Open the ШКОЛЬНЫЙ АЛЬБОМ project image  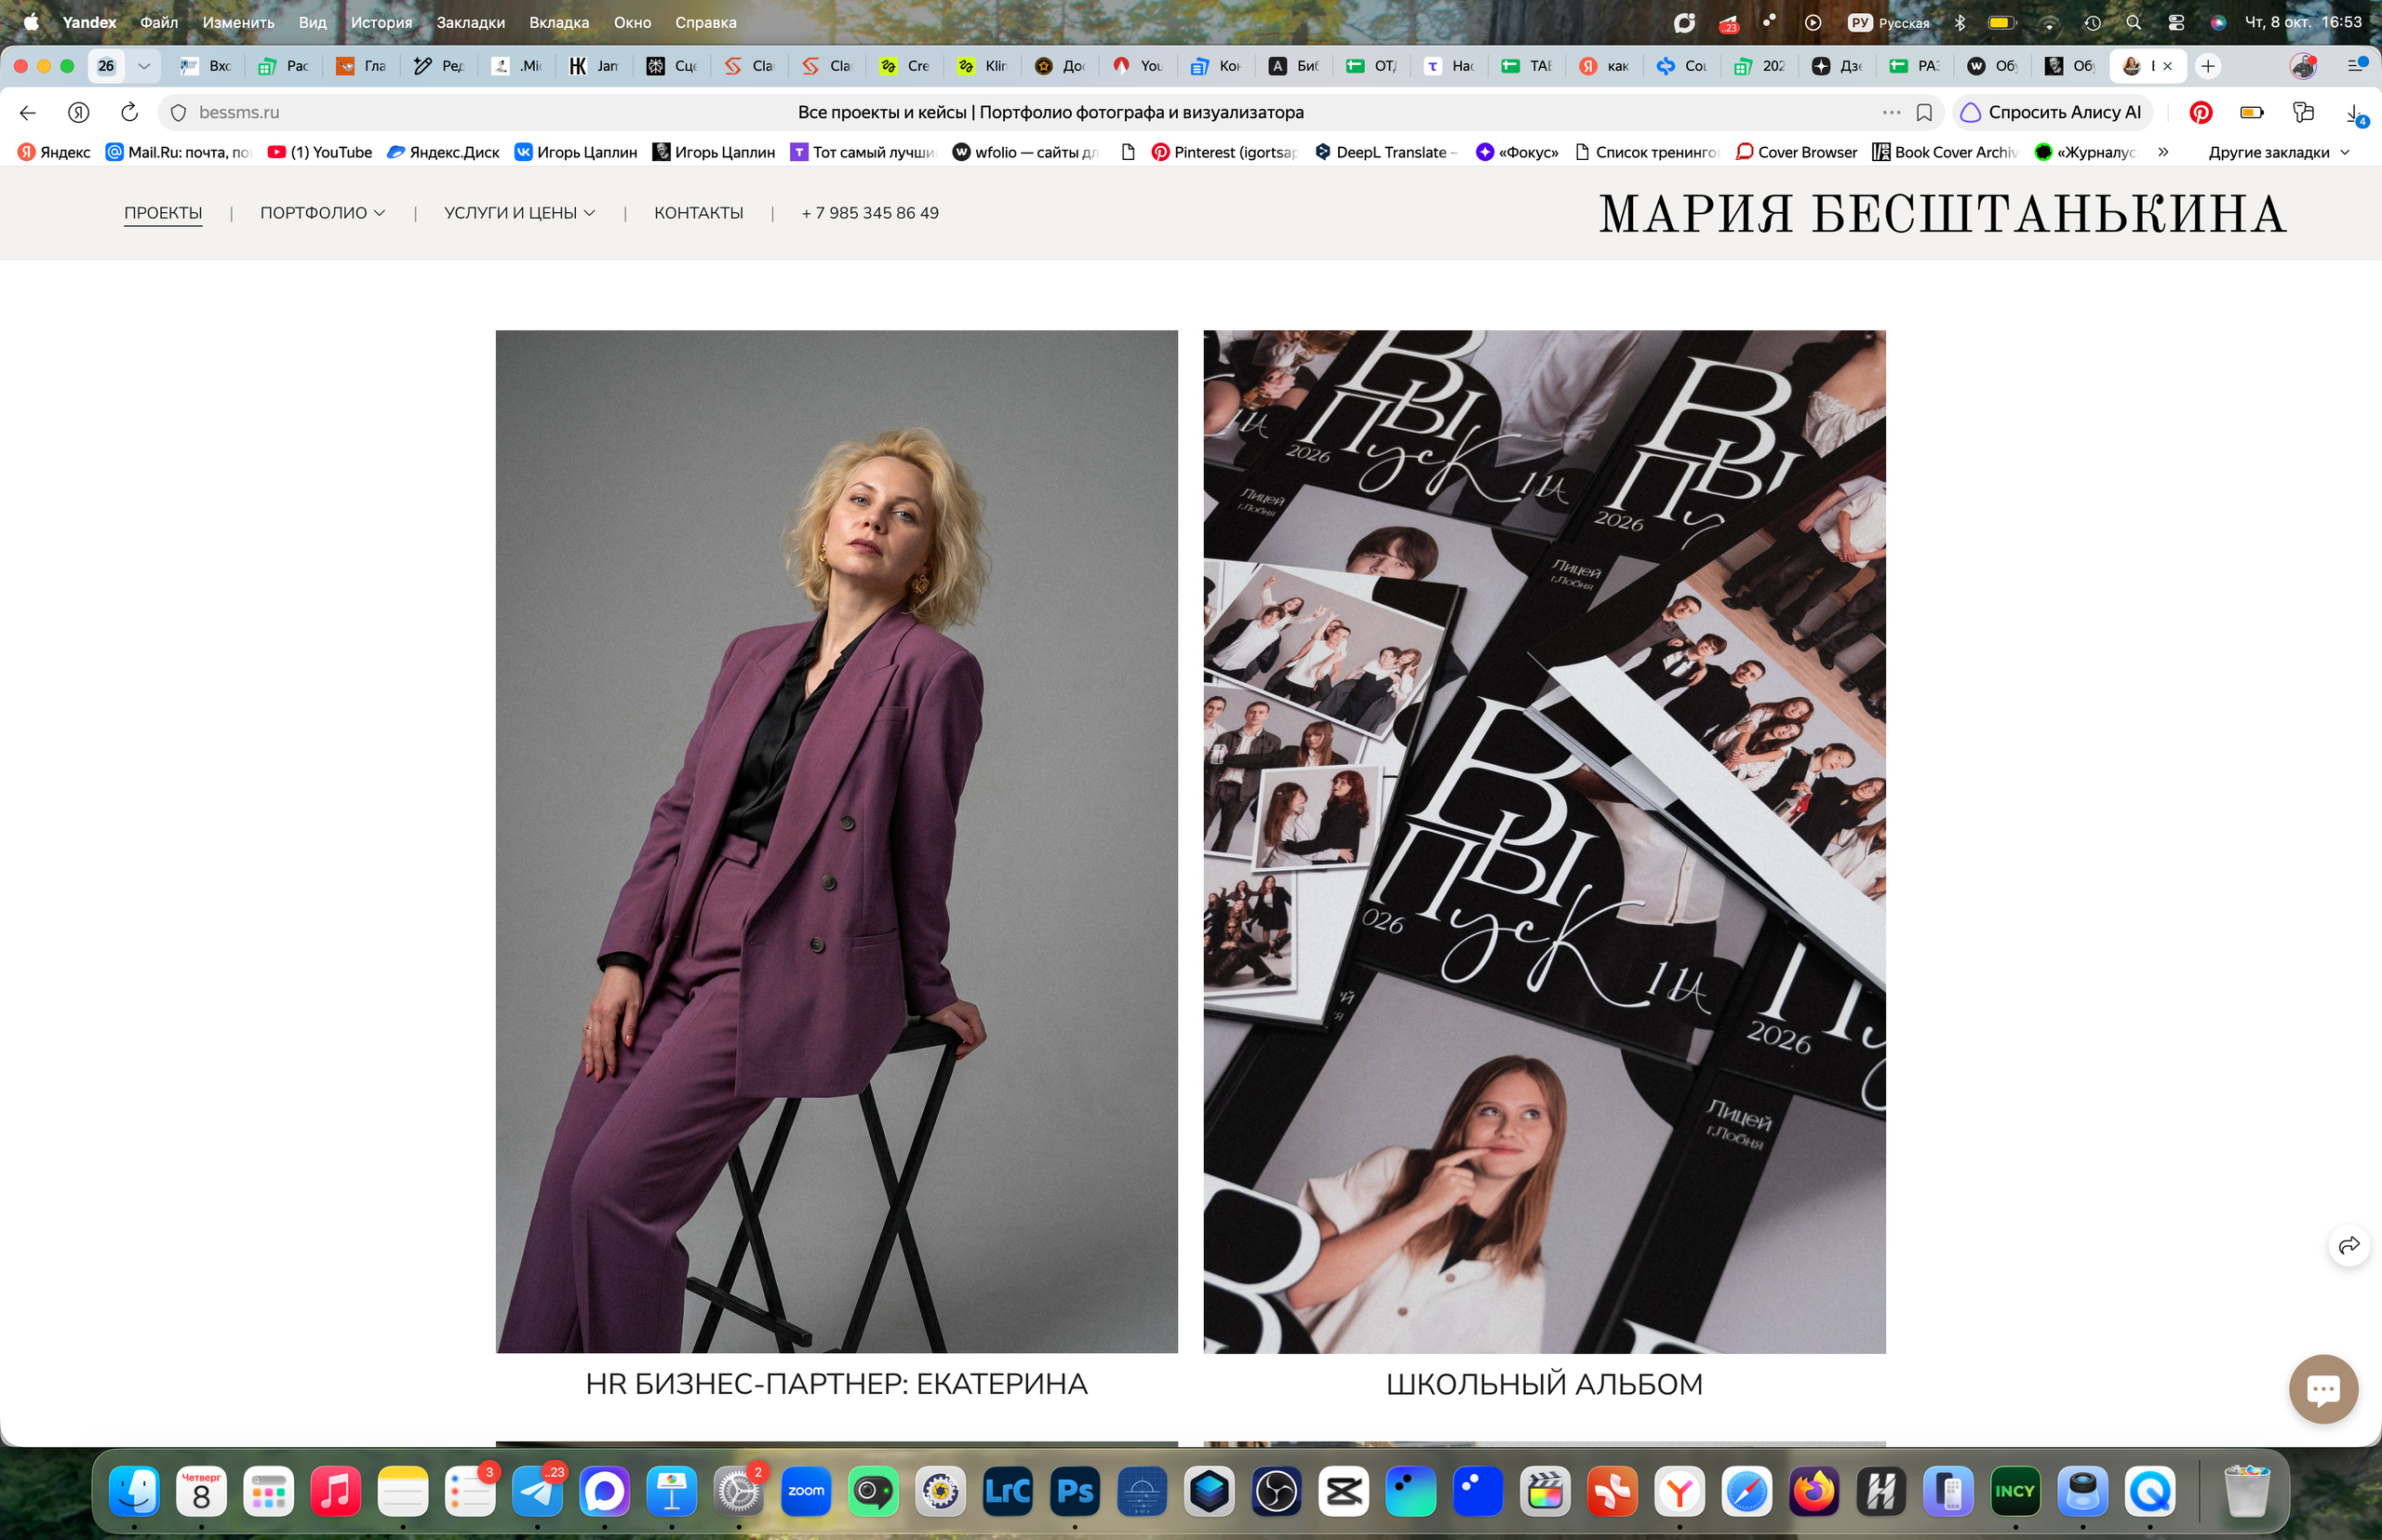point(1544,841)
